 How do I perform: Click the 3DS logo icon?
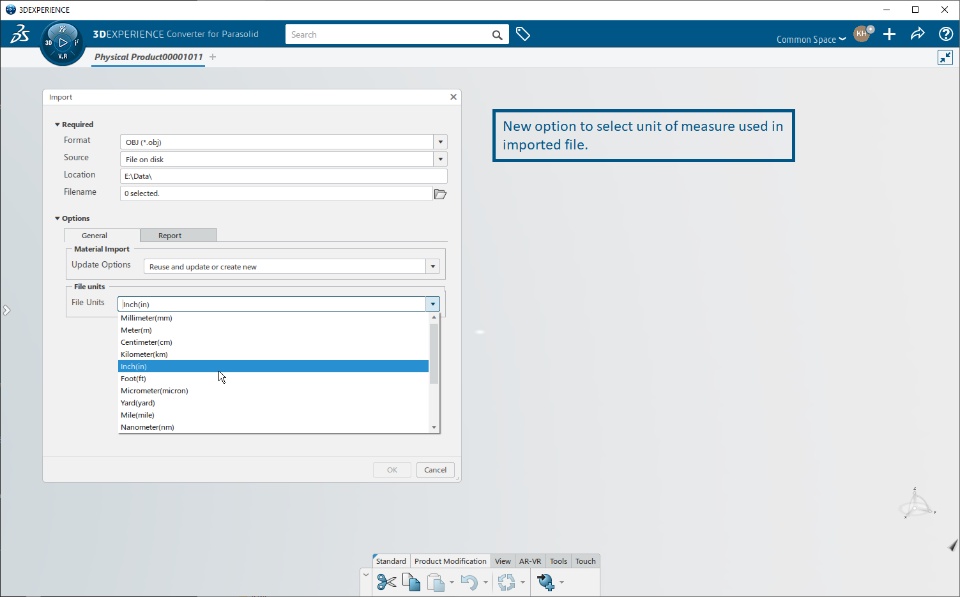[x=20, y=34]
